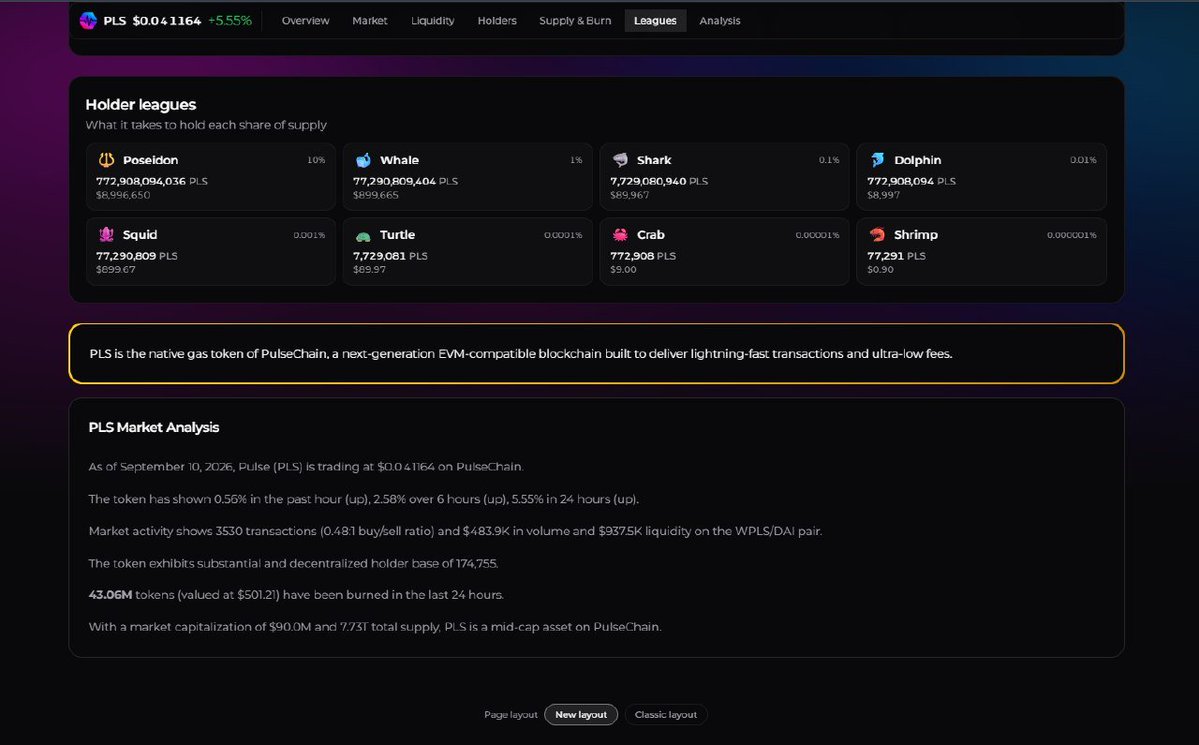Click the Shrimp 0.000001% share label
This screenshot has height=745, width=1199.
pos(1071,235)
